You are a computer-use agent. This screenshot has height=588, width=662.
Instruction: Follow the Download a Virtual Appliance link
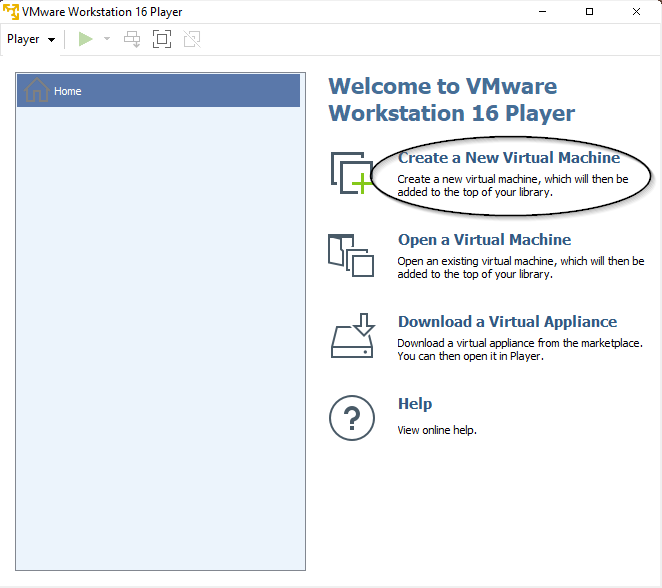(507, 322)
